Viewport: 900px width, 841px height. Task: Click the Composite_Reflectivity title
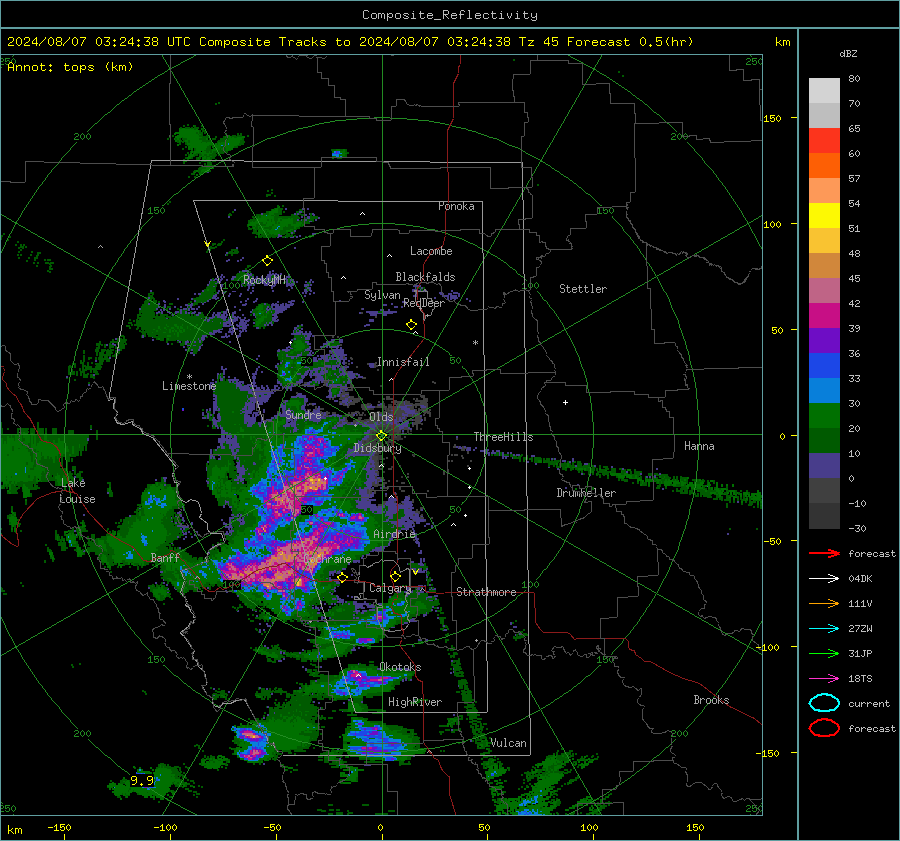pyautogui.click(x=450, y=15)
